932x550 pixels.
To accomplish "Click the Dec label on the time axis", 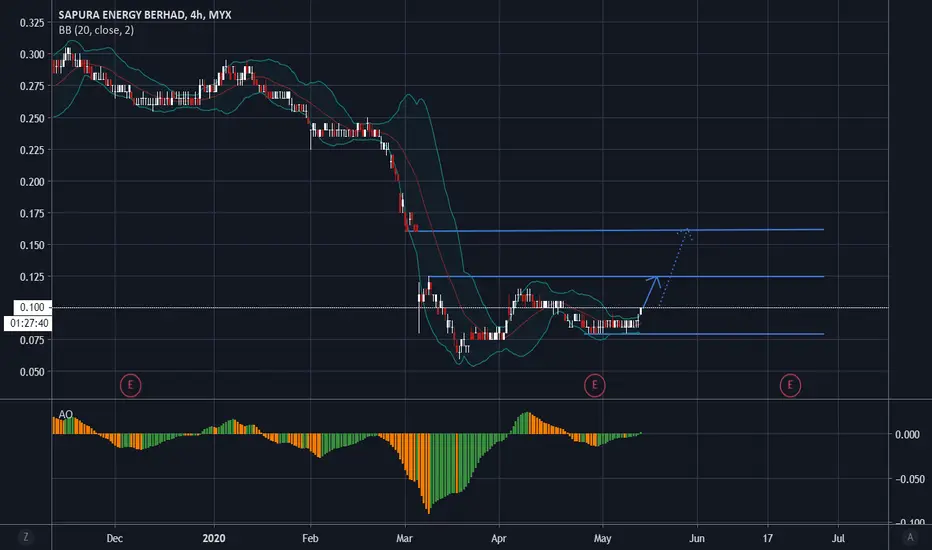I will (x=115, y=538).
